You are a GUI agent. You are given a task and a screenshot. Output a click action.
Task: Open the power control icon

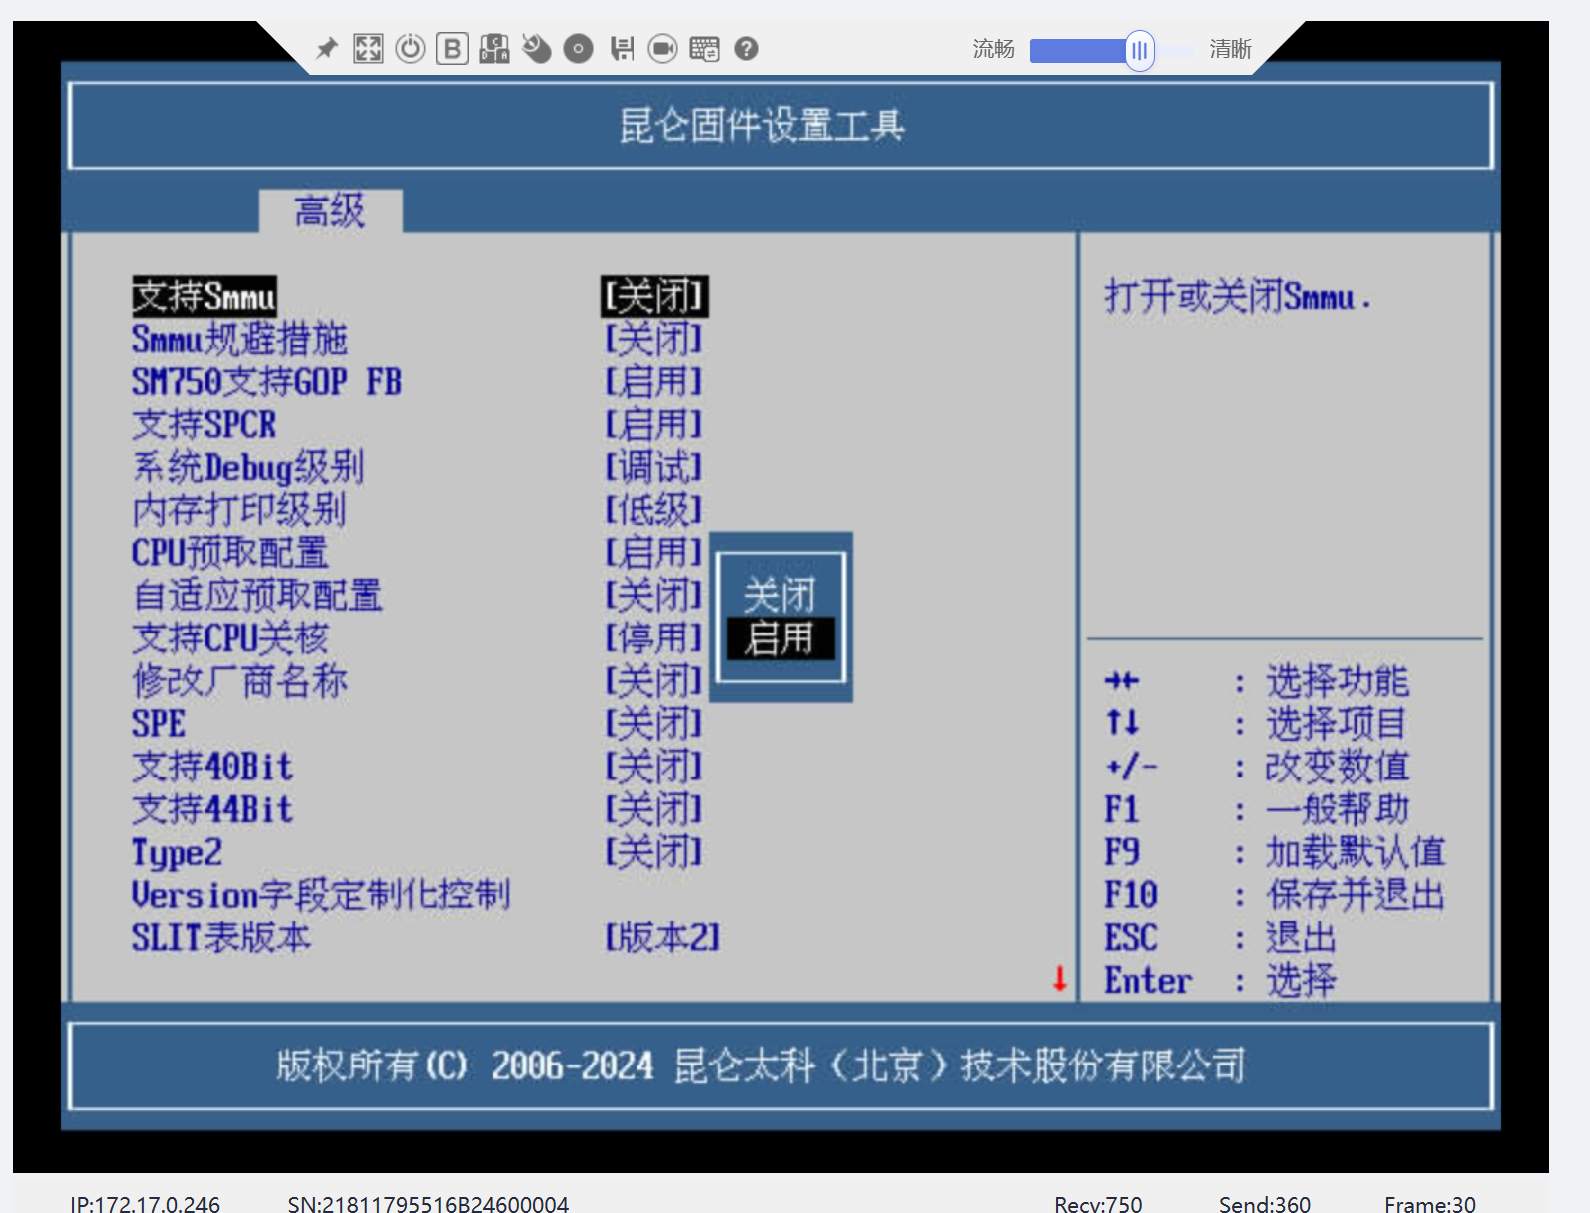click(410, 48)
